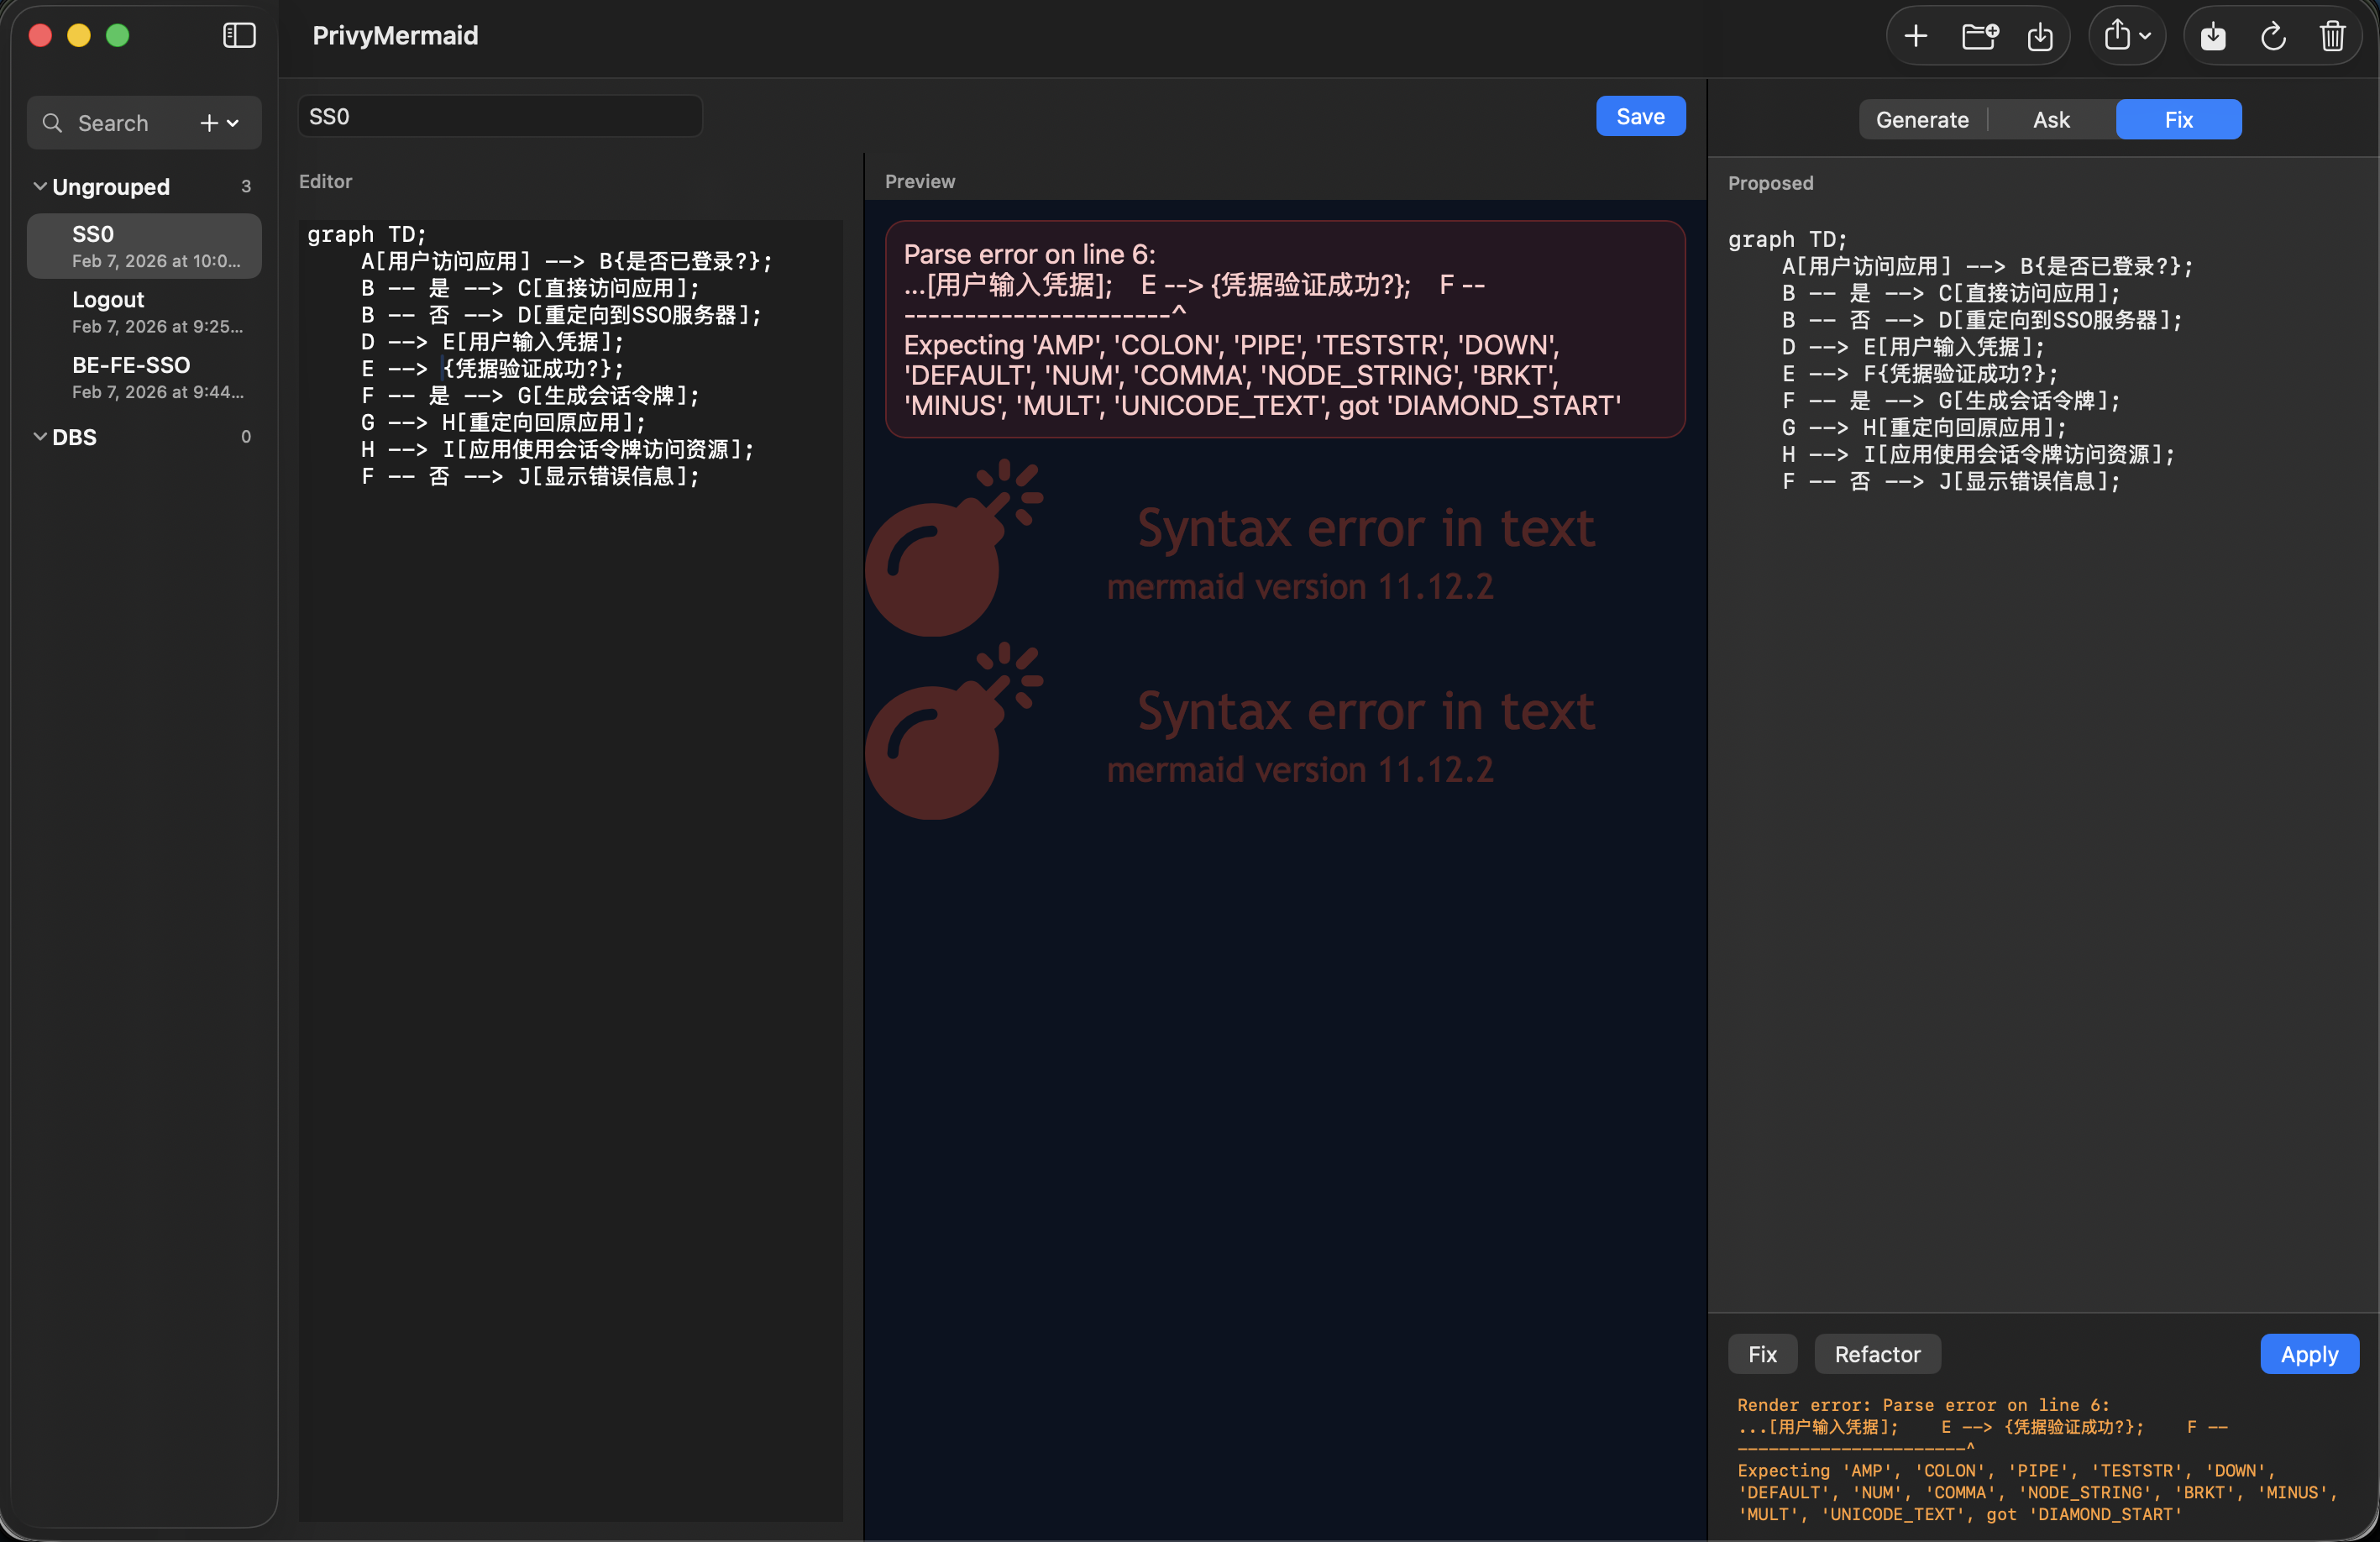Apply the proposed fix with the Apply button

(2309, 1354)
